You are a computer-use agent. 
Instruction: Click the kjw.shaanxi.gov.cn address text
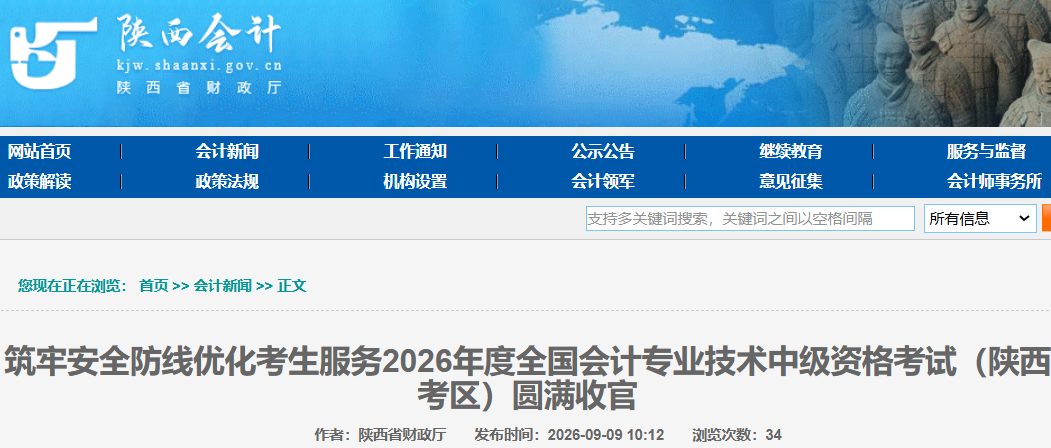pyautogui.click(x=199, y=66)
